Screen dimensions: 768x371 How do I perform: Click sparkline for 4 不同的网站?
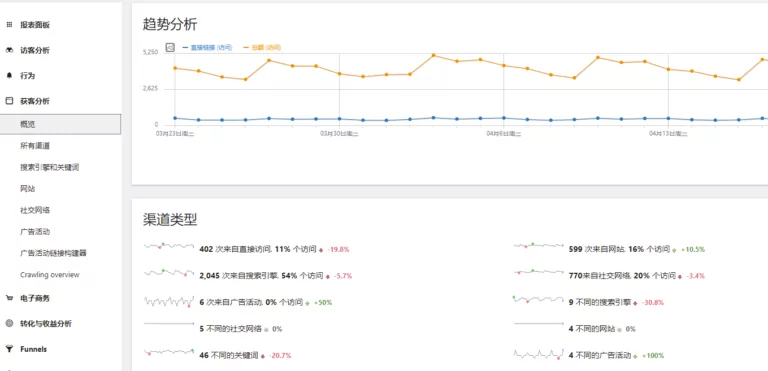click(x=539, y=323)
